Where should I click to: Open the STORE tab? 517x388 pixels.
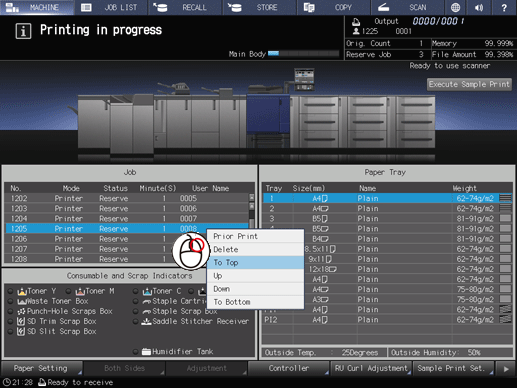pyautogui.click(x=259, y=7)
